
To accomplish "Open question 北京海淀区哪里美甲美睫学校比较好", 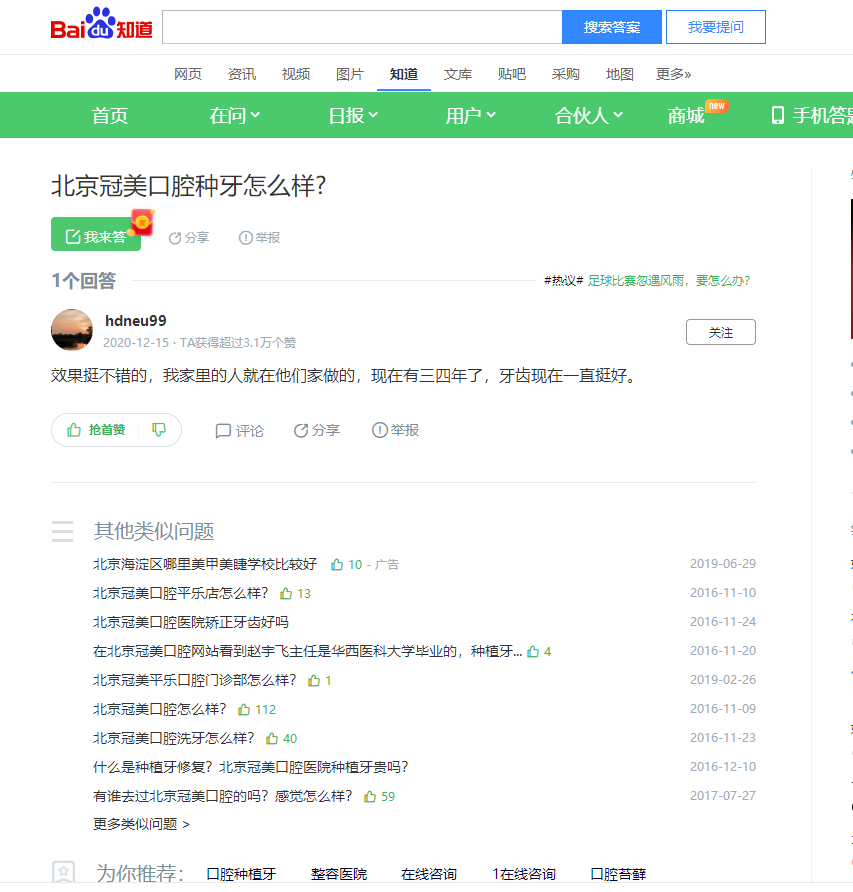I will (205, 564).
